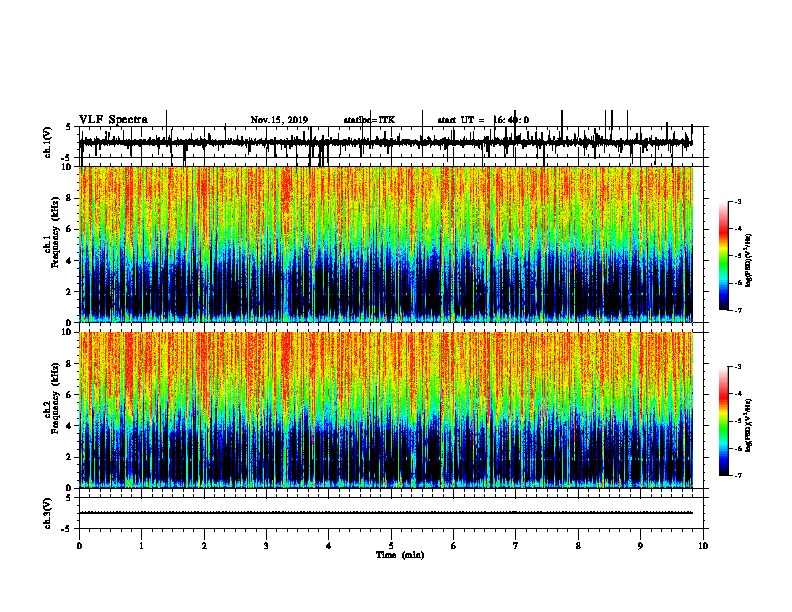
Task: Click the log(PSD) label beside ch.2 color bar
Action: click(x=748, y=426)
